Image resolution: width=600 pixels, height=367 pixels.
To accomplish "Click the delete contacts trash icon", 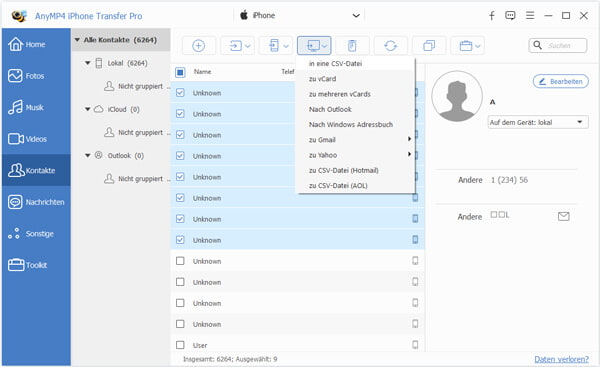I will point(352,46).
